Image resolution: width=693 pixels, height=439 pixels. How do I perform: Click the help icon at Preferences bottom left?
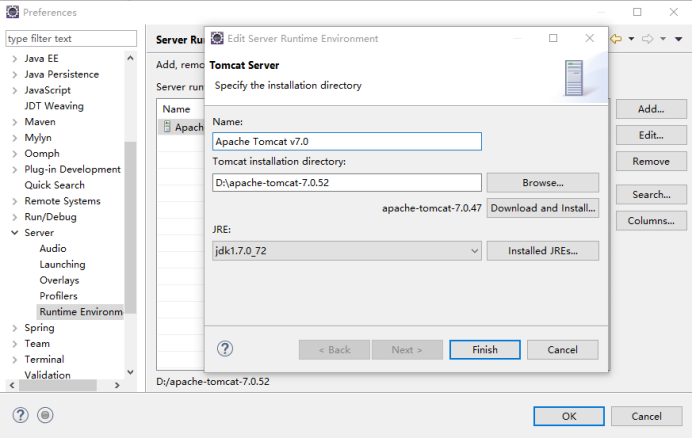(x=20, y=415)
